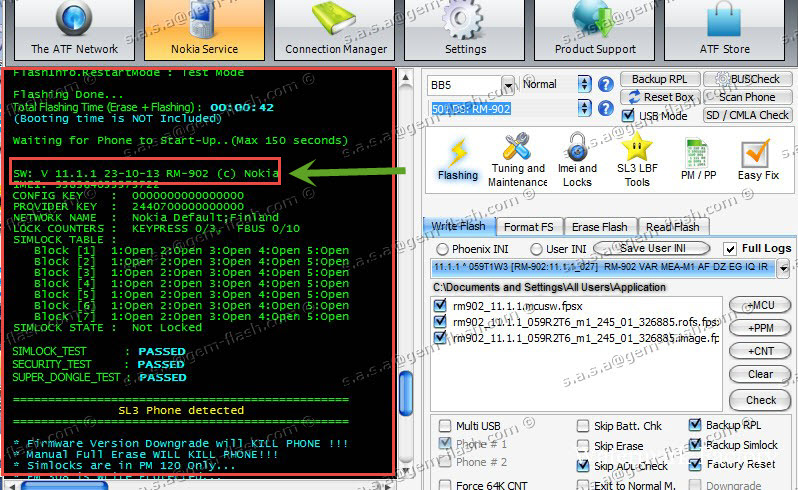This screenshot has height=490, width=798.
Task: Click the log panel scroll down arrow
Action: (x=406, y=470)
